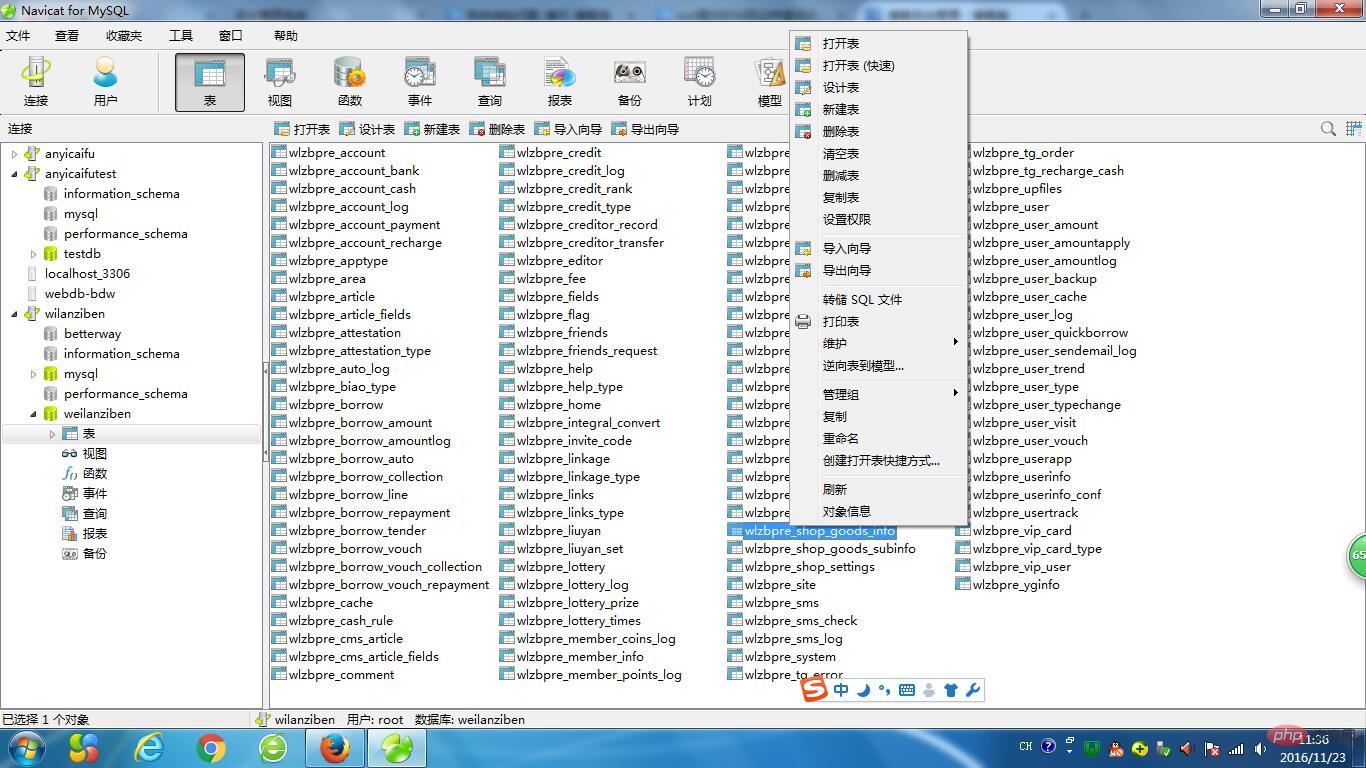The width and height of the screenshot is (1366, 768).
Task: Click 设计表 button in object toolbar
Action: (x=367, y=129)
